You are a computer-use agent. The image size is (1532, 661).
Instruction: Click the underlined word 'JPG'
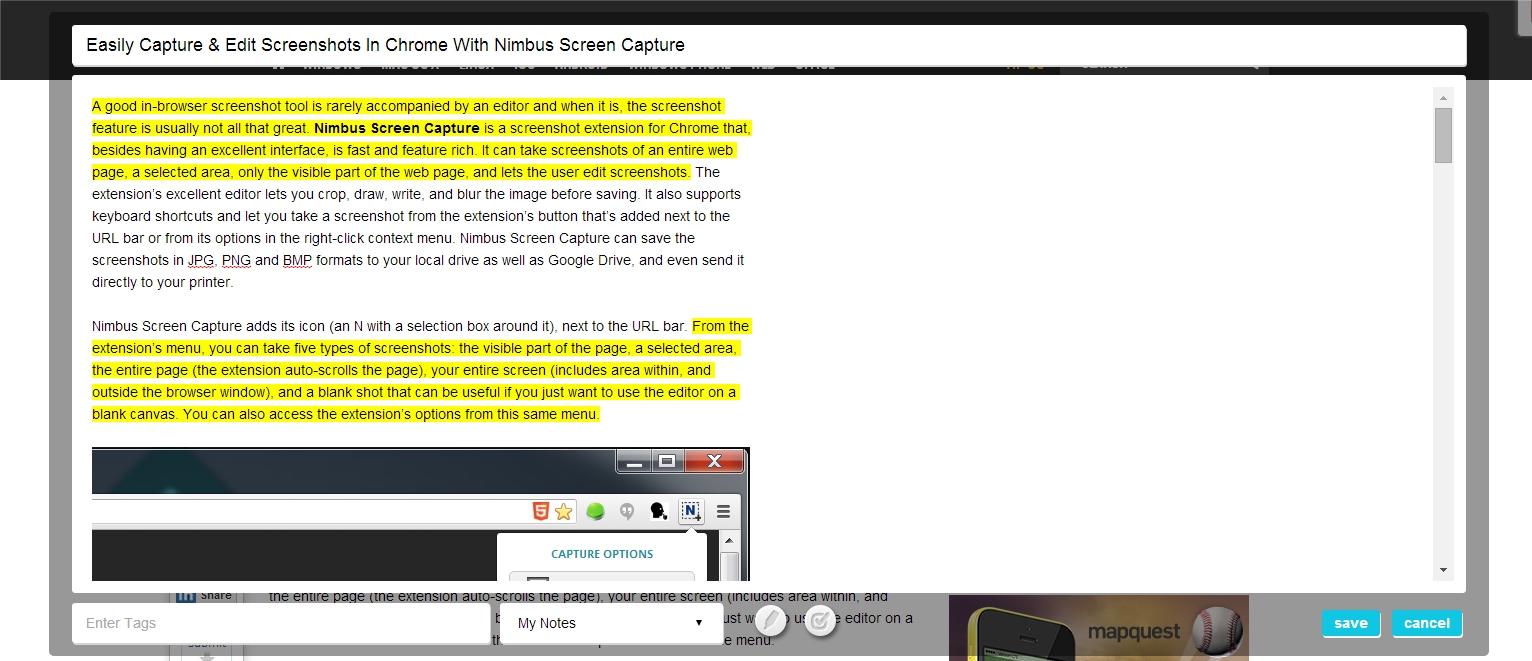(202, 260)
